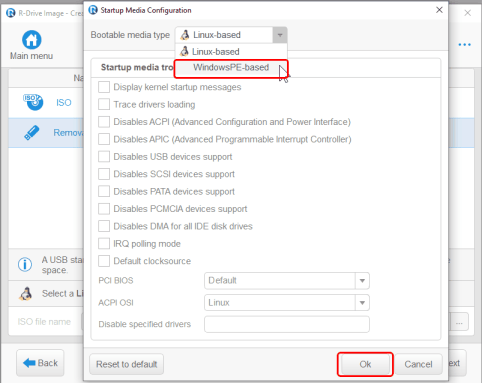Choose WindowsPE-based from the list
The height and width of the screenshot is (383, 482).
[x=231, y=68]
